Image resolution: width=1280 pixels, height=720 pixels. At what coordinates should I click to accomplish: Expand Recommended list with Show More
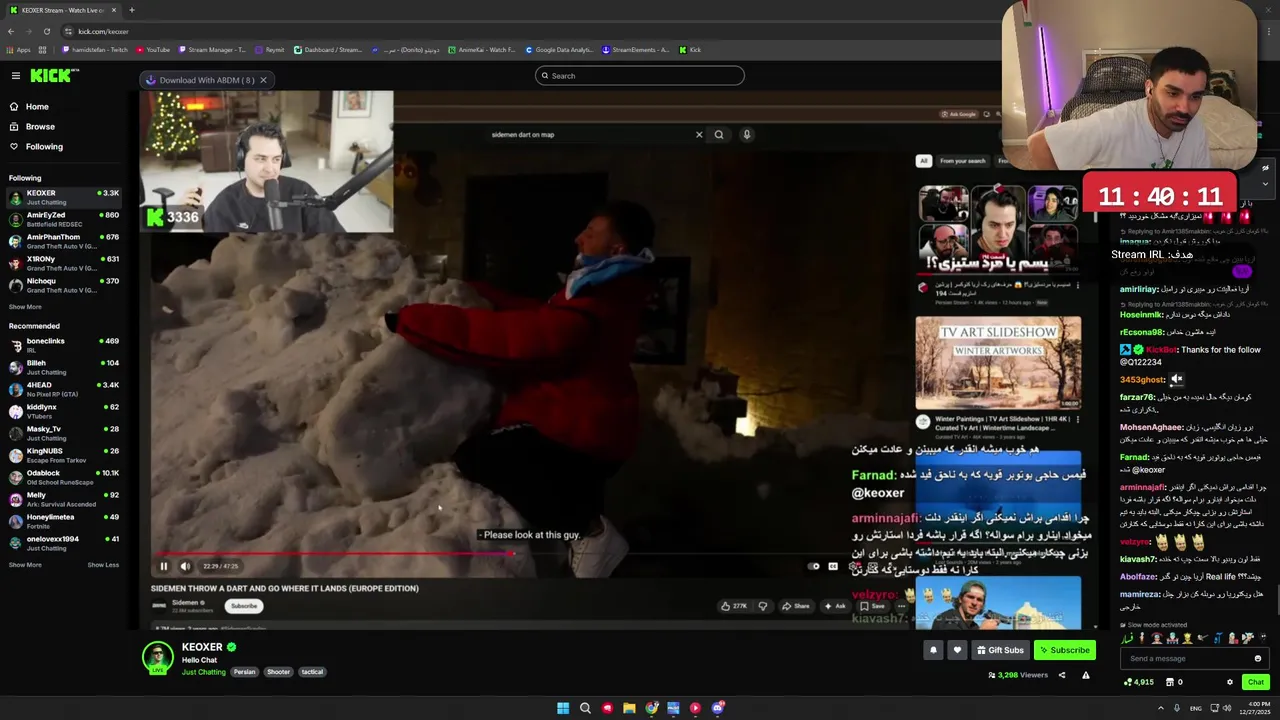25,565
